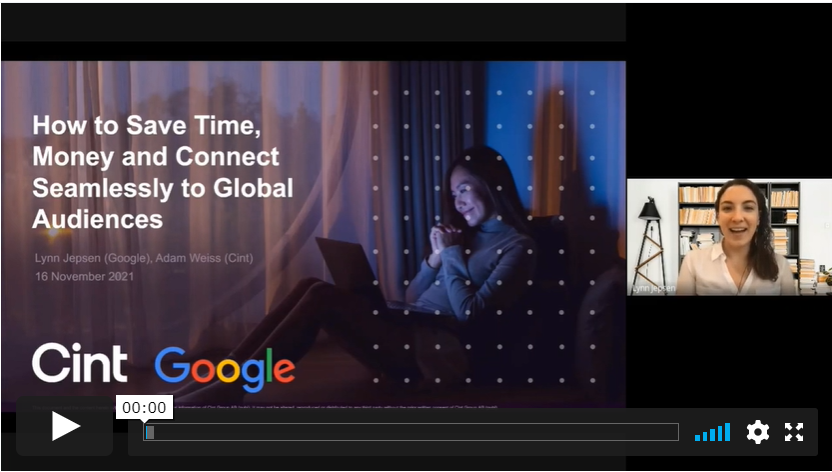
Task: Play the webinar video
Action: click(x=65, y=426)
